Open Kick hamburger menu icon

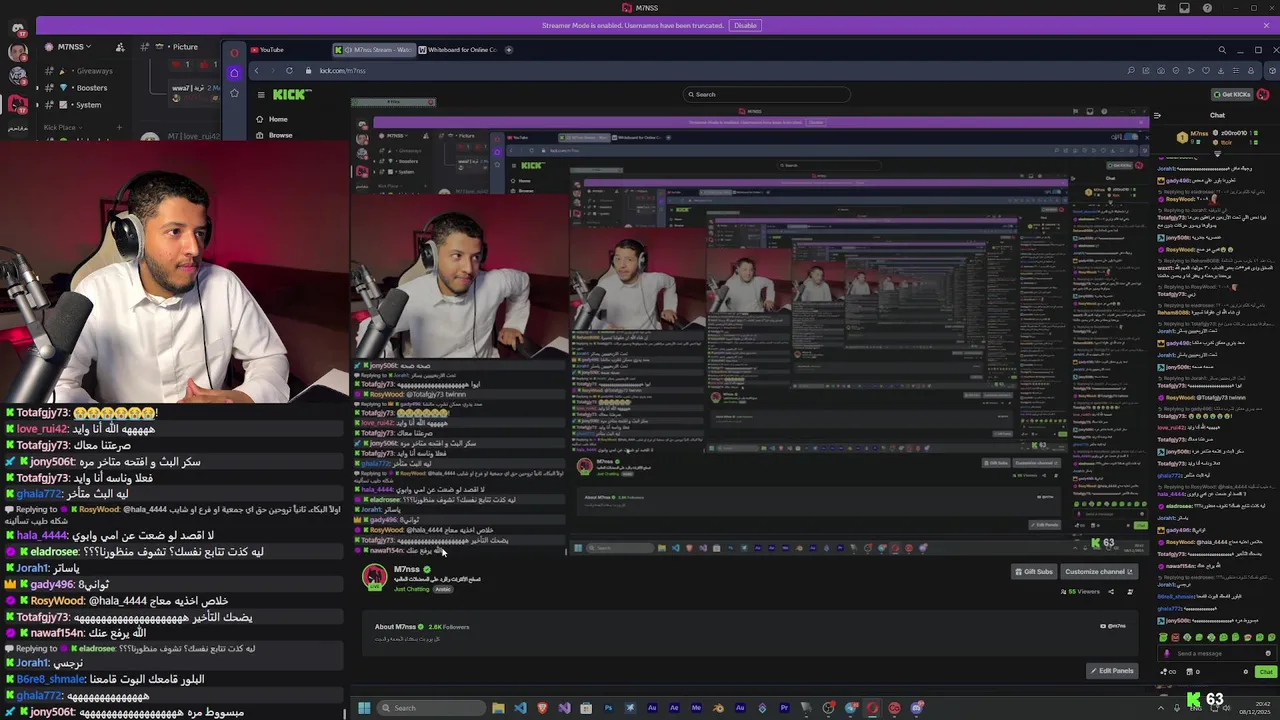coord(260,95)
